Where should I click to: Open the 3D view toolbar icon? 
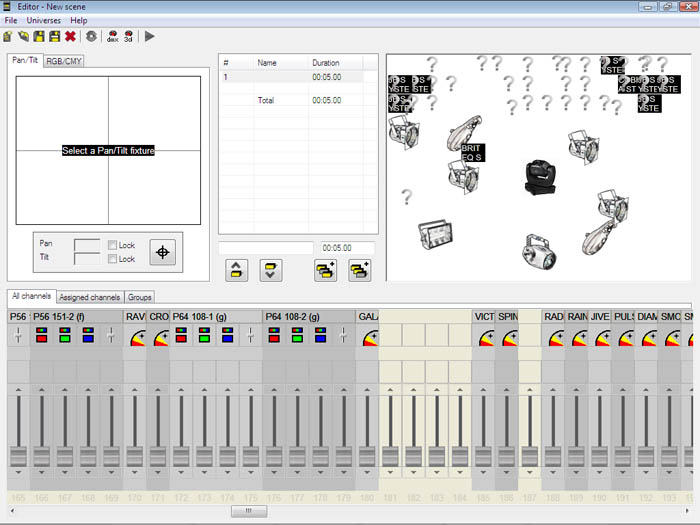click(128, 36)
